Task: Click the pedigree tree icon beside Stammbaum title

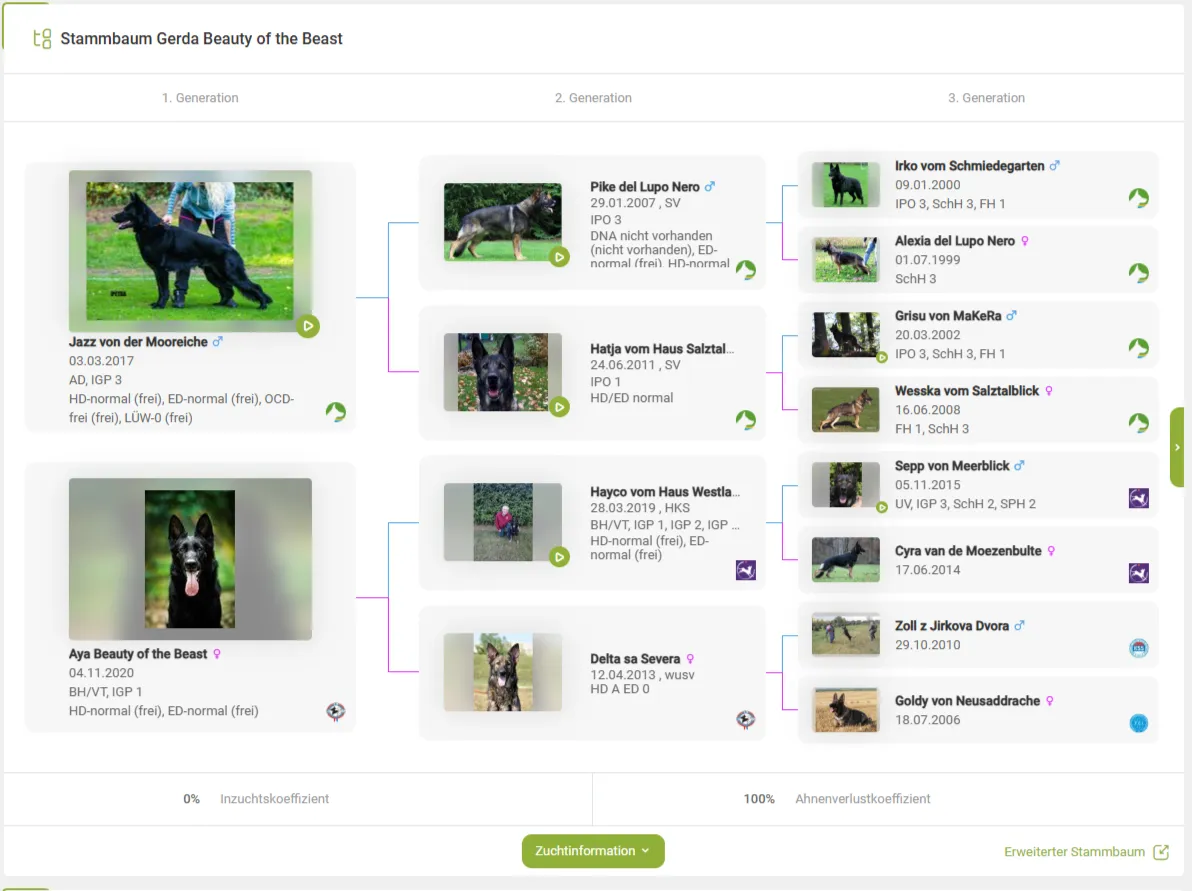Action: coord(42,39)
